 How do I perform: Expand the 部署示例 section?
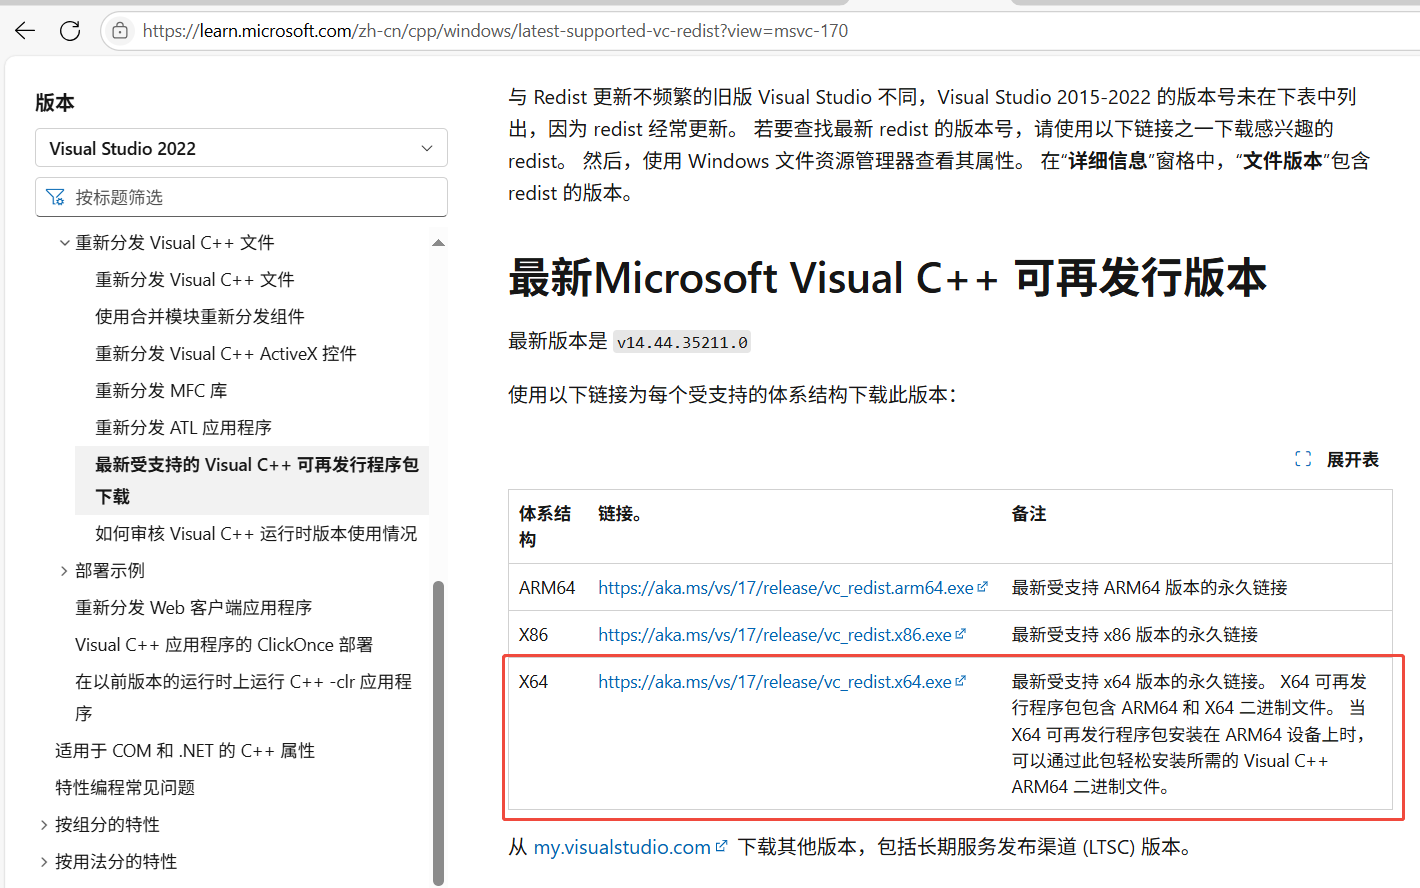tap(64, 571)
